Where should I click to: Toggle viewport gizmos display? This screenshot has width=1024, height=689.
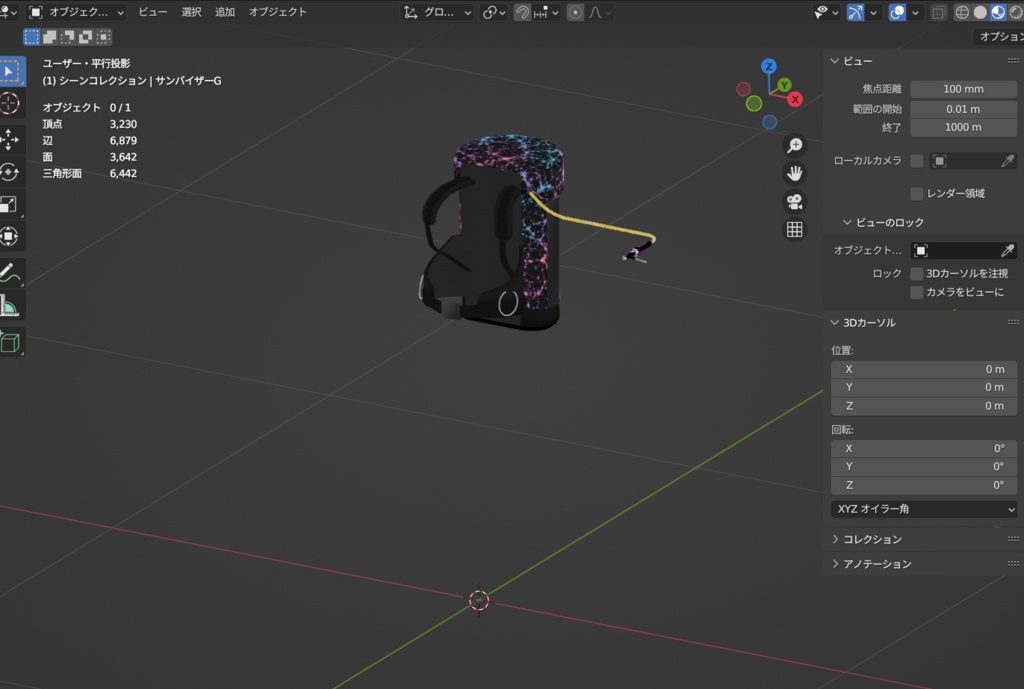(x=856, y=12)
